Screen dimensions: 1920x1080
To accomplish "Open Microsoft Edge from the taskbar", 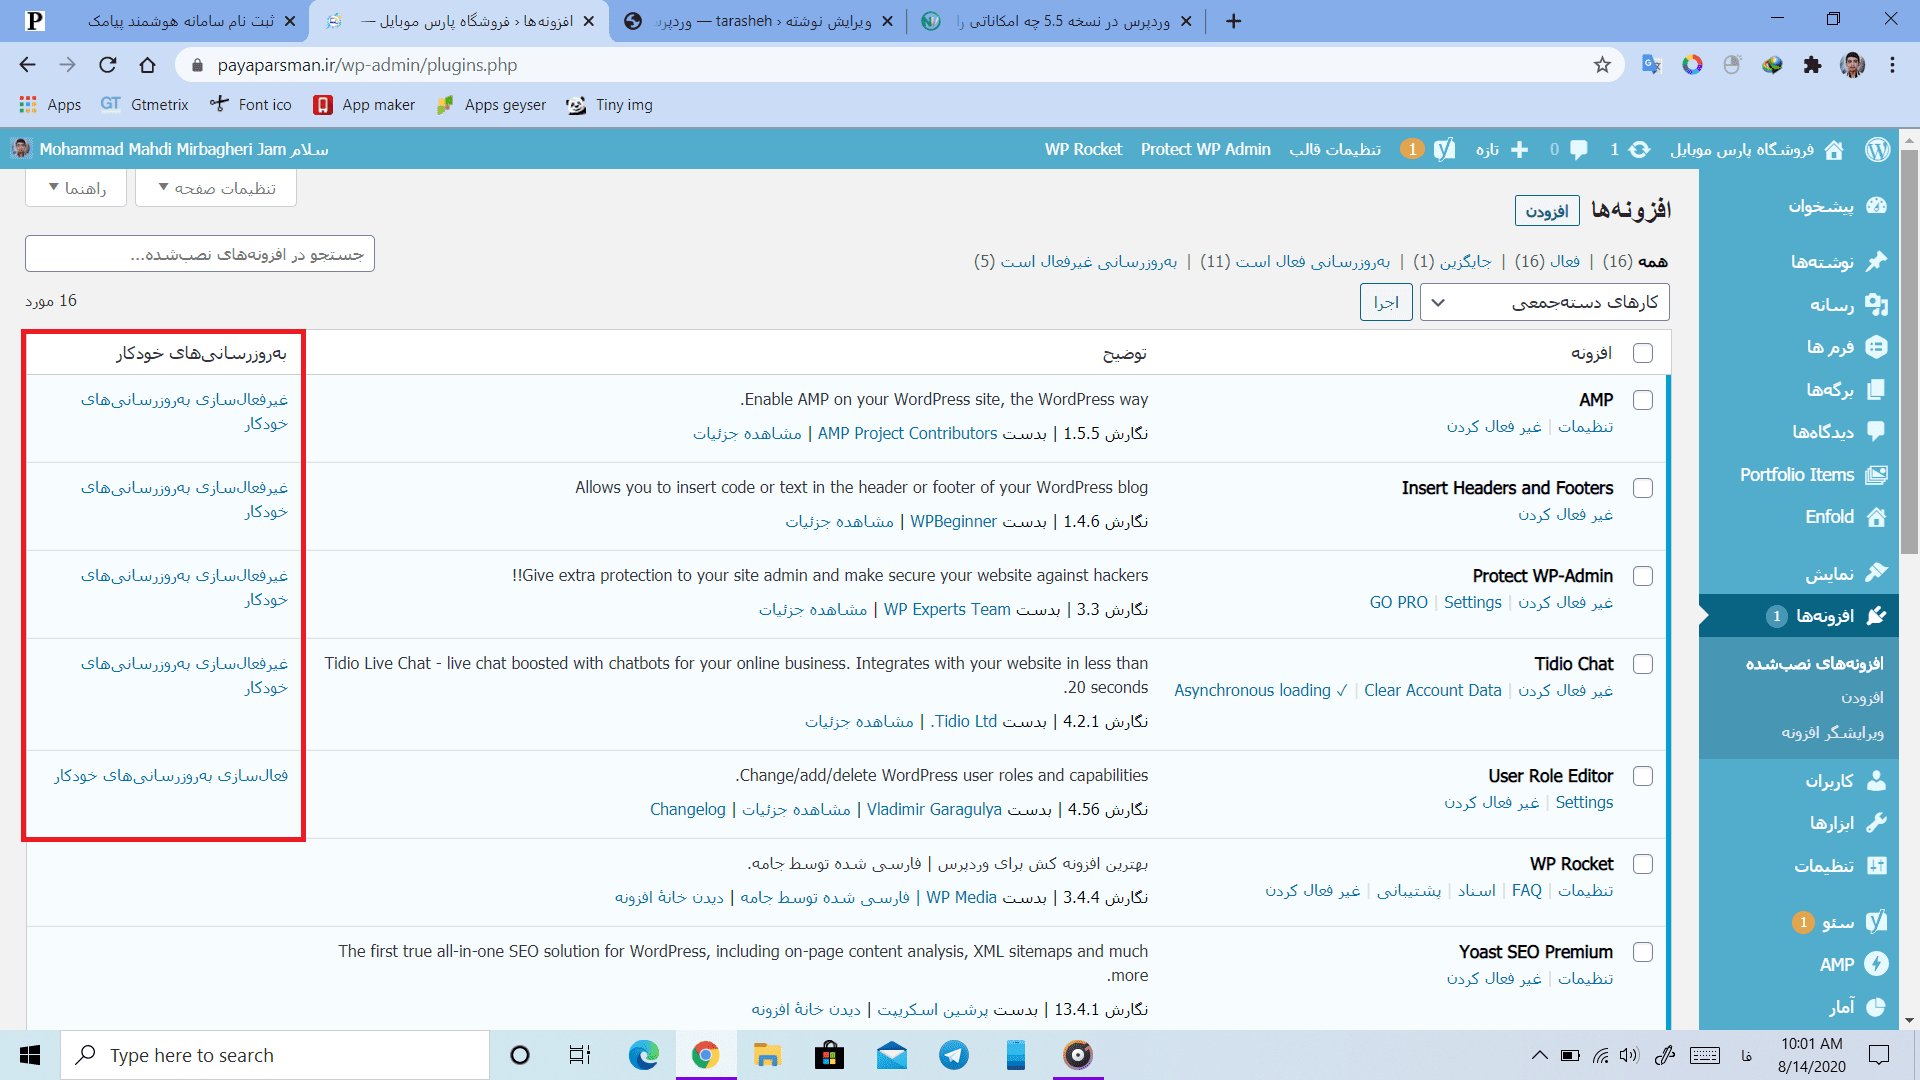I will click(643, 1055).
